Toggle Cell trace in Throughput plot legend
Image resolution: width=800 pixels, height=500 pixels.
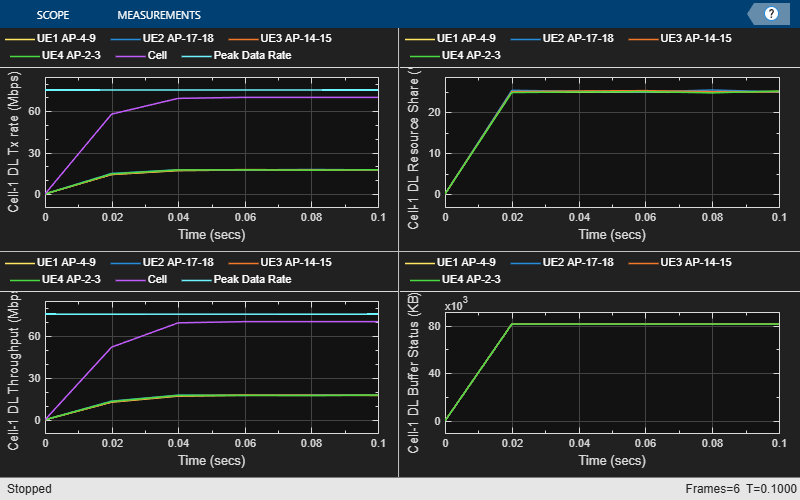pyautogui.click(x=153, y=279)
